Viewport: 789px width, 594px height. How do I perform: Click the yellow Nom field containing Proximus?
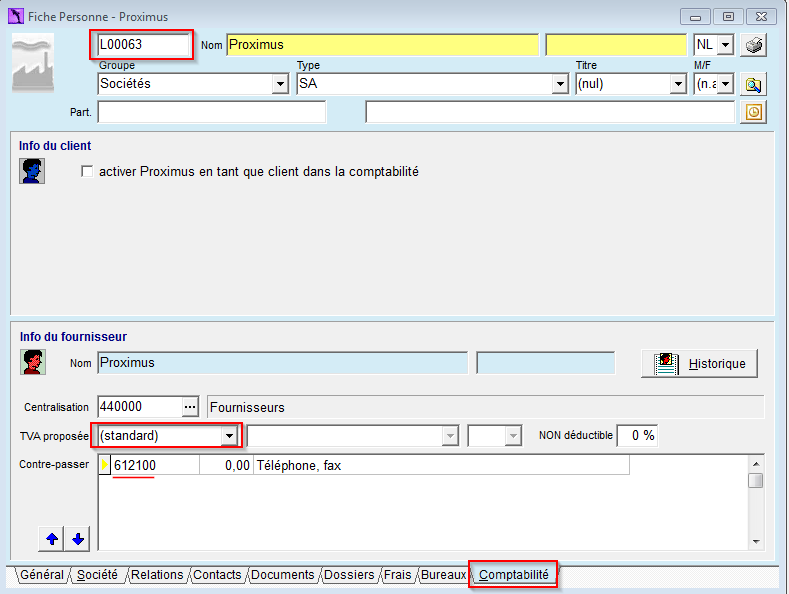[x=382, y=45]
